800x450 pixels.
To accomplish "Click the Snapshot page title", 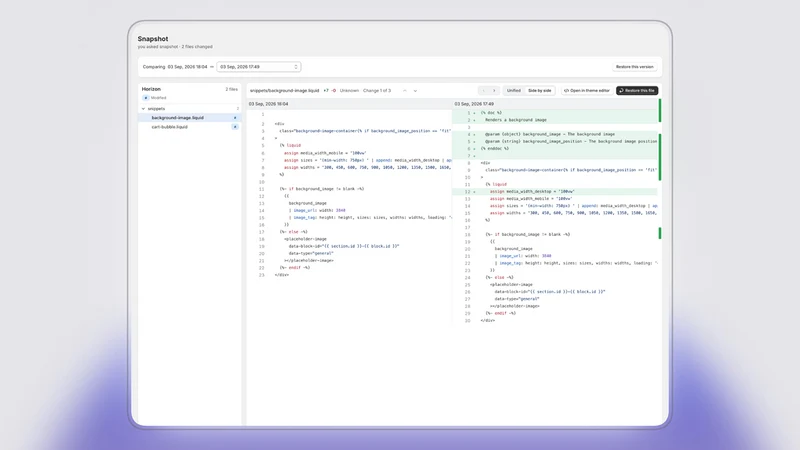I will tap(153, 39).
